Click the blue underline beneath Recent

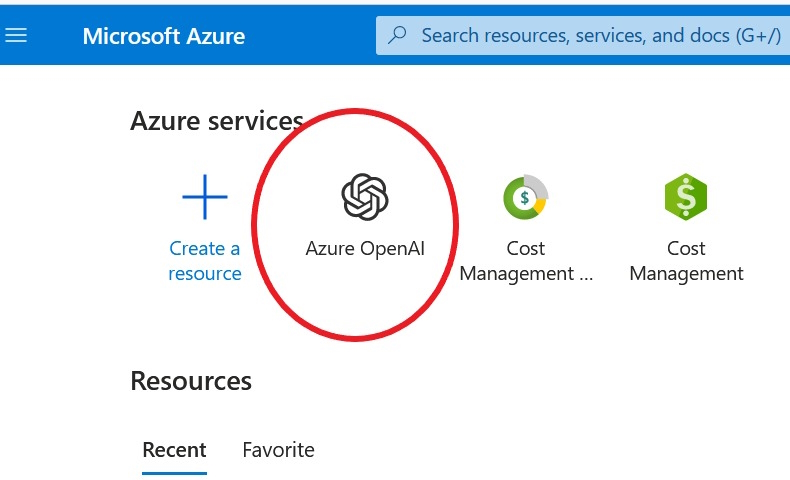click(174, 472)
